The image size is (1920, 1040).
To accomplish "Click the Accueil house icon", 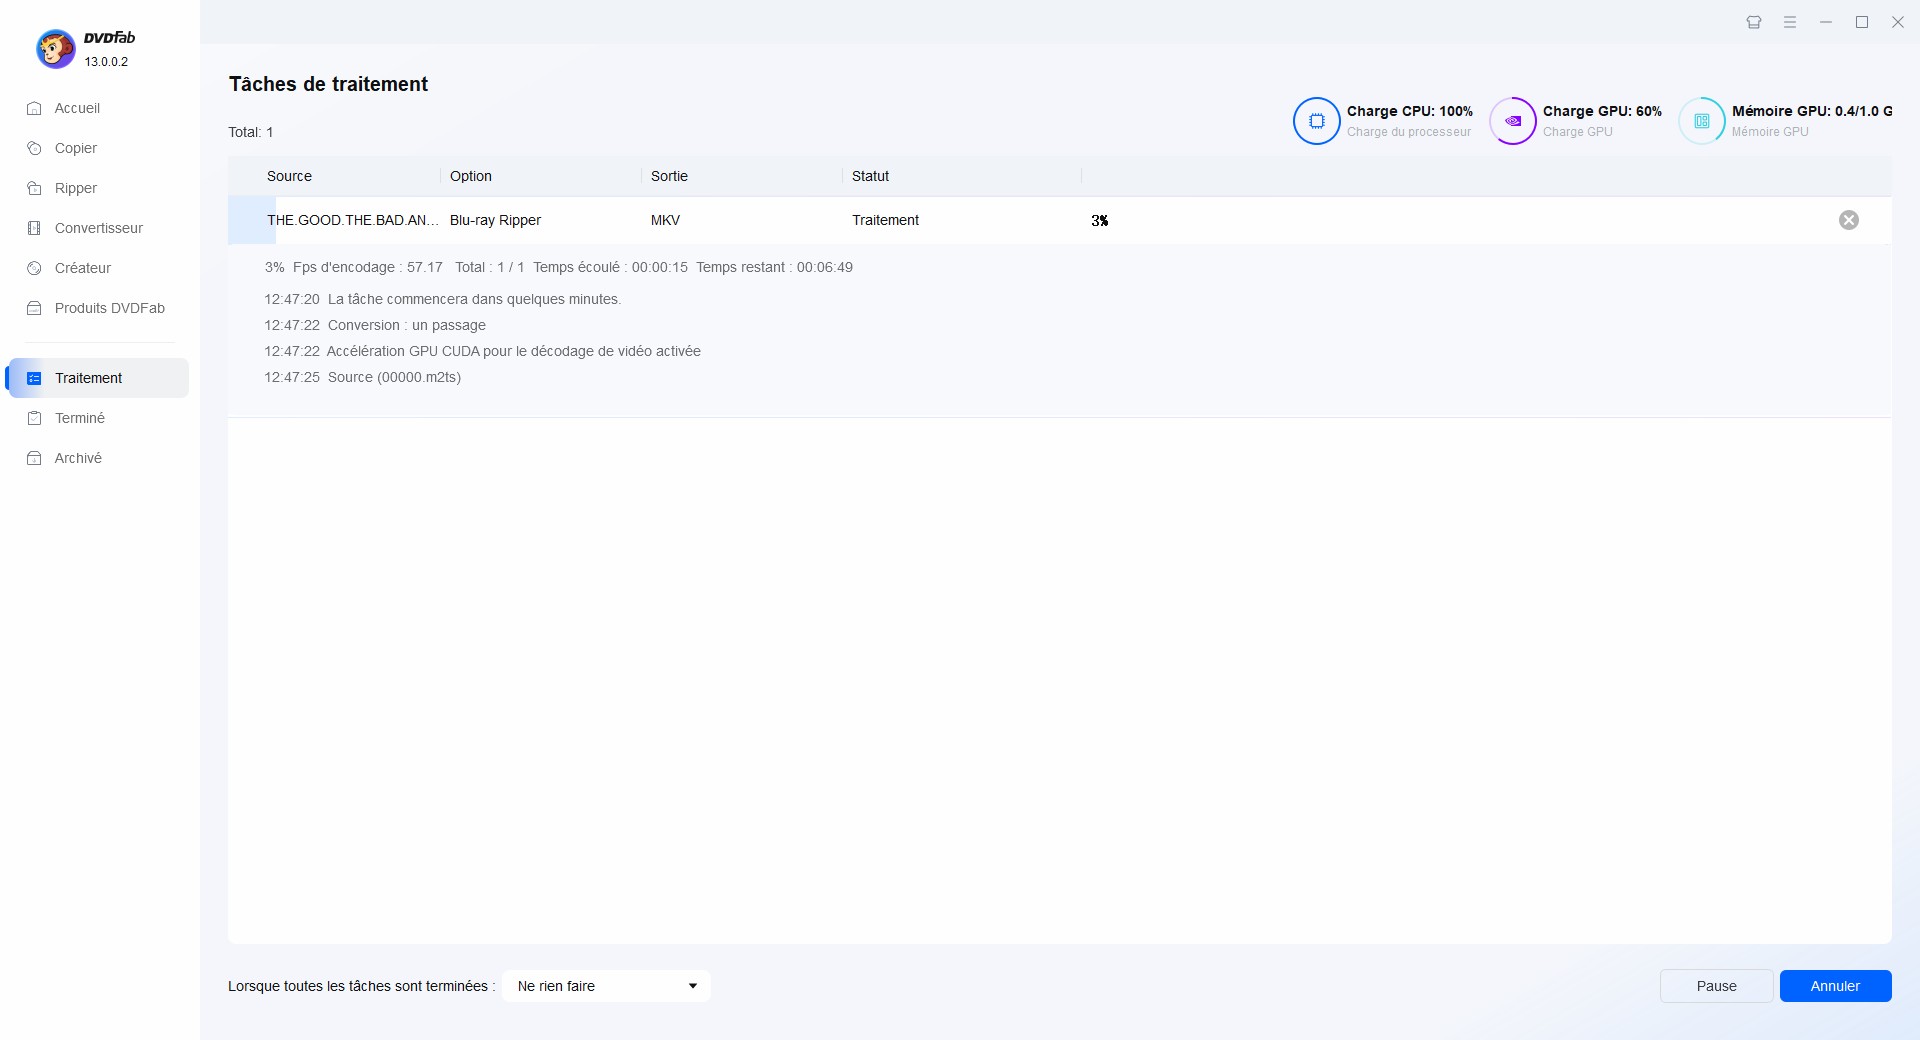I will [x=34, y=108].
